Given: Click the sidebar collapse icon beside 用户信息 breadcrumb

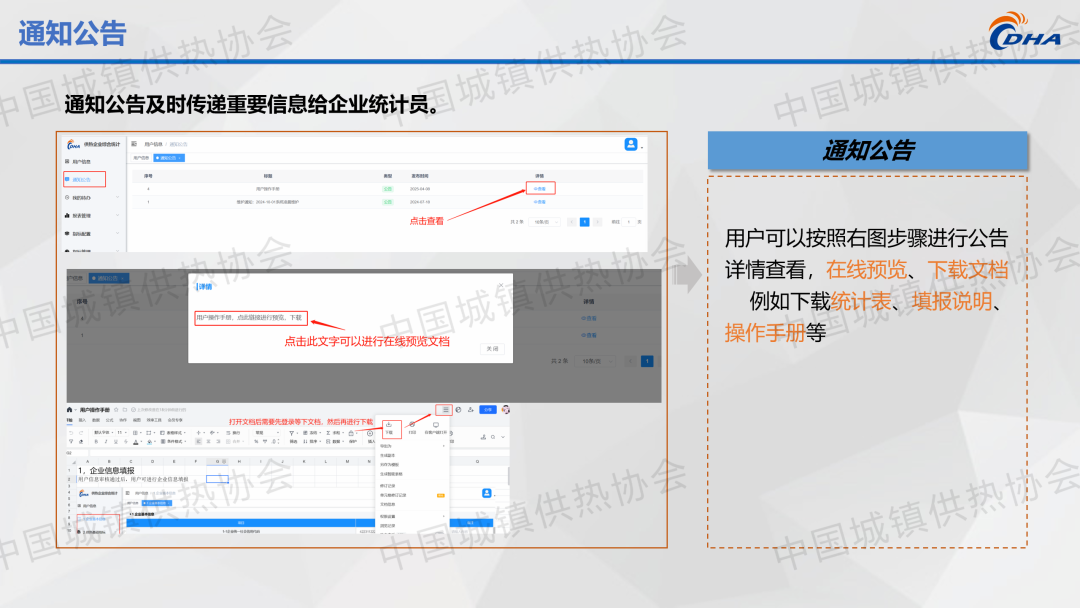Looking at the screenshot, I should [135, 145].
